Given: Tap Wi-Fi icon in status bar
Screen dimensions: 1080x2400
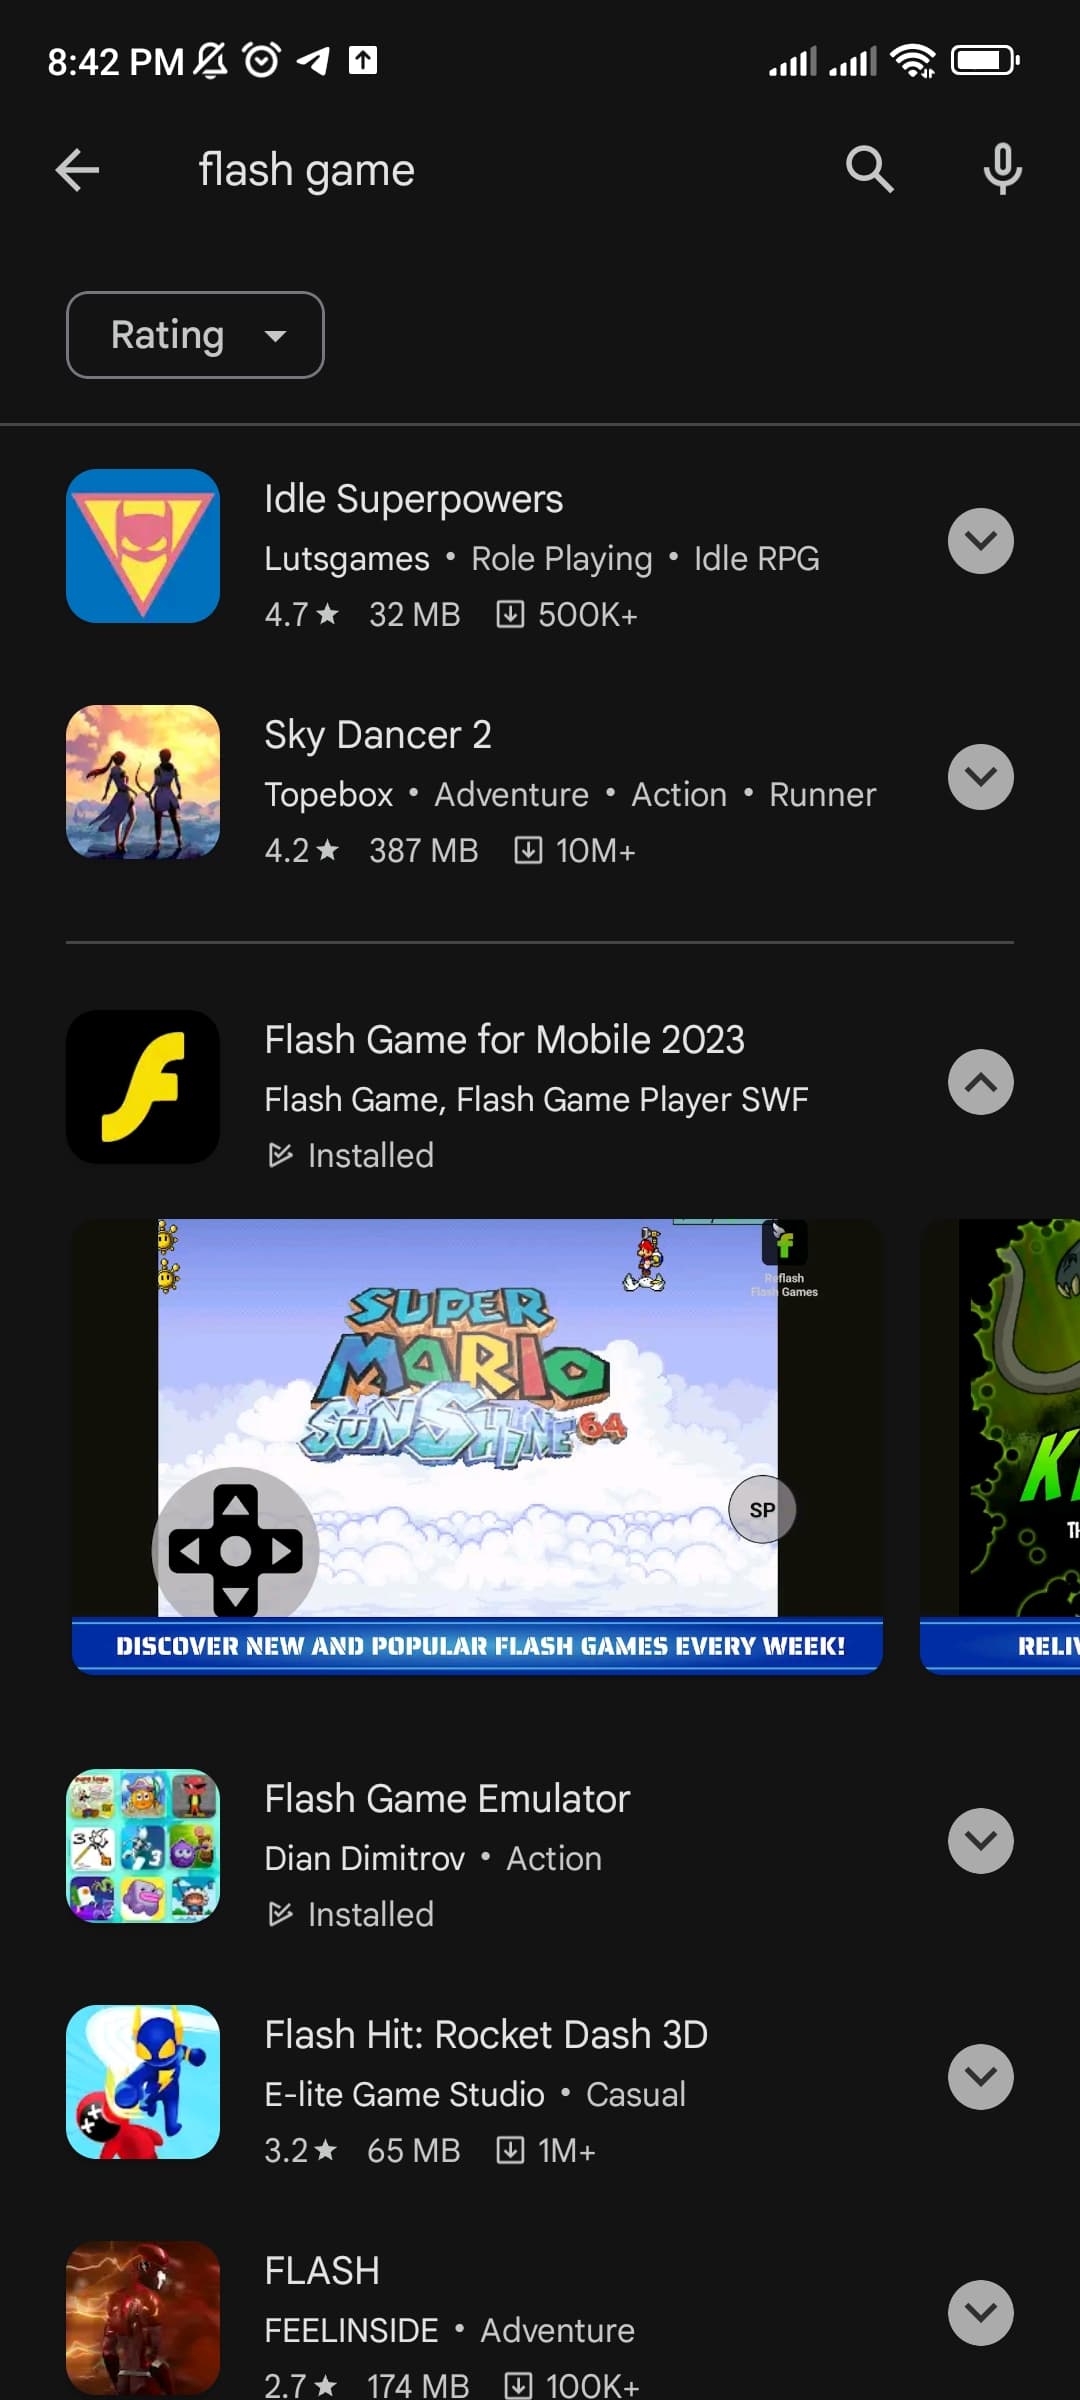Looking at the screenshot, I should click(913, 61).
